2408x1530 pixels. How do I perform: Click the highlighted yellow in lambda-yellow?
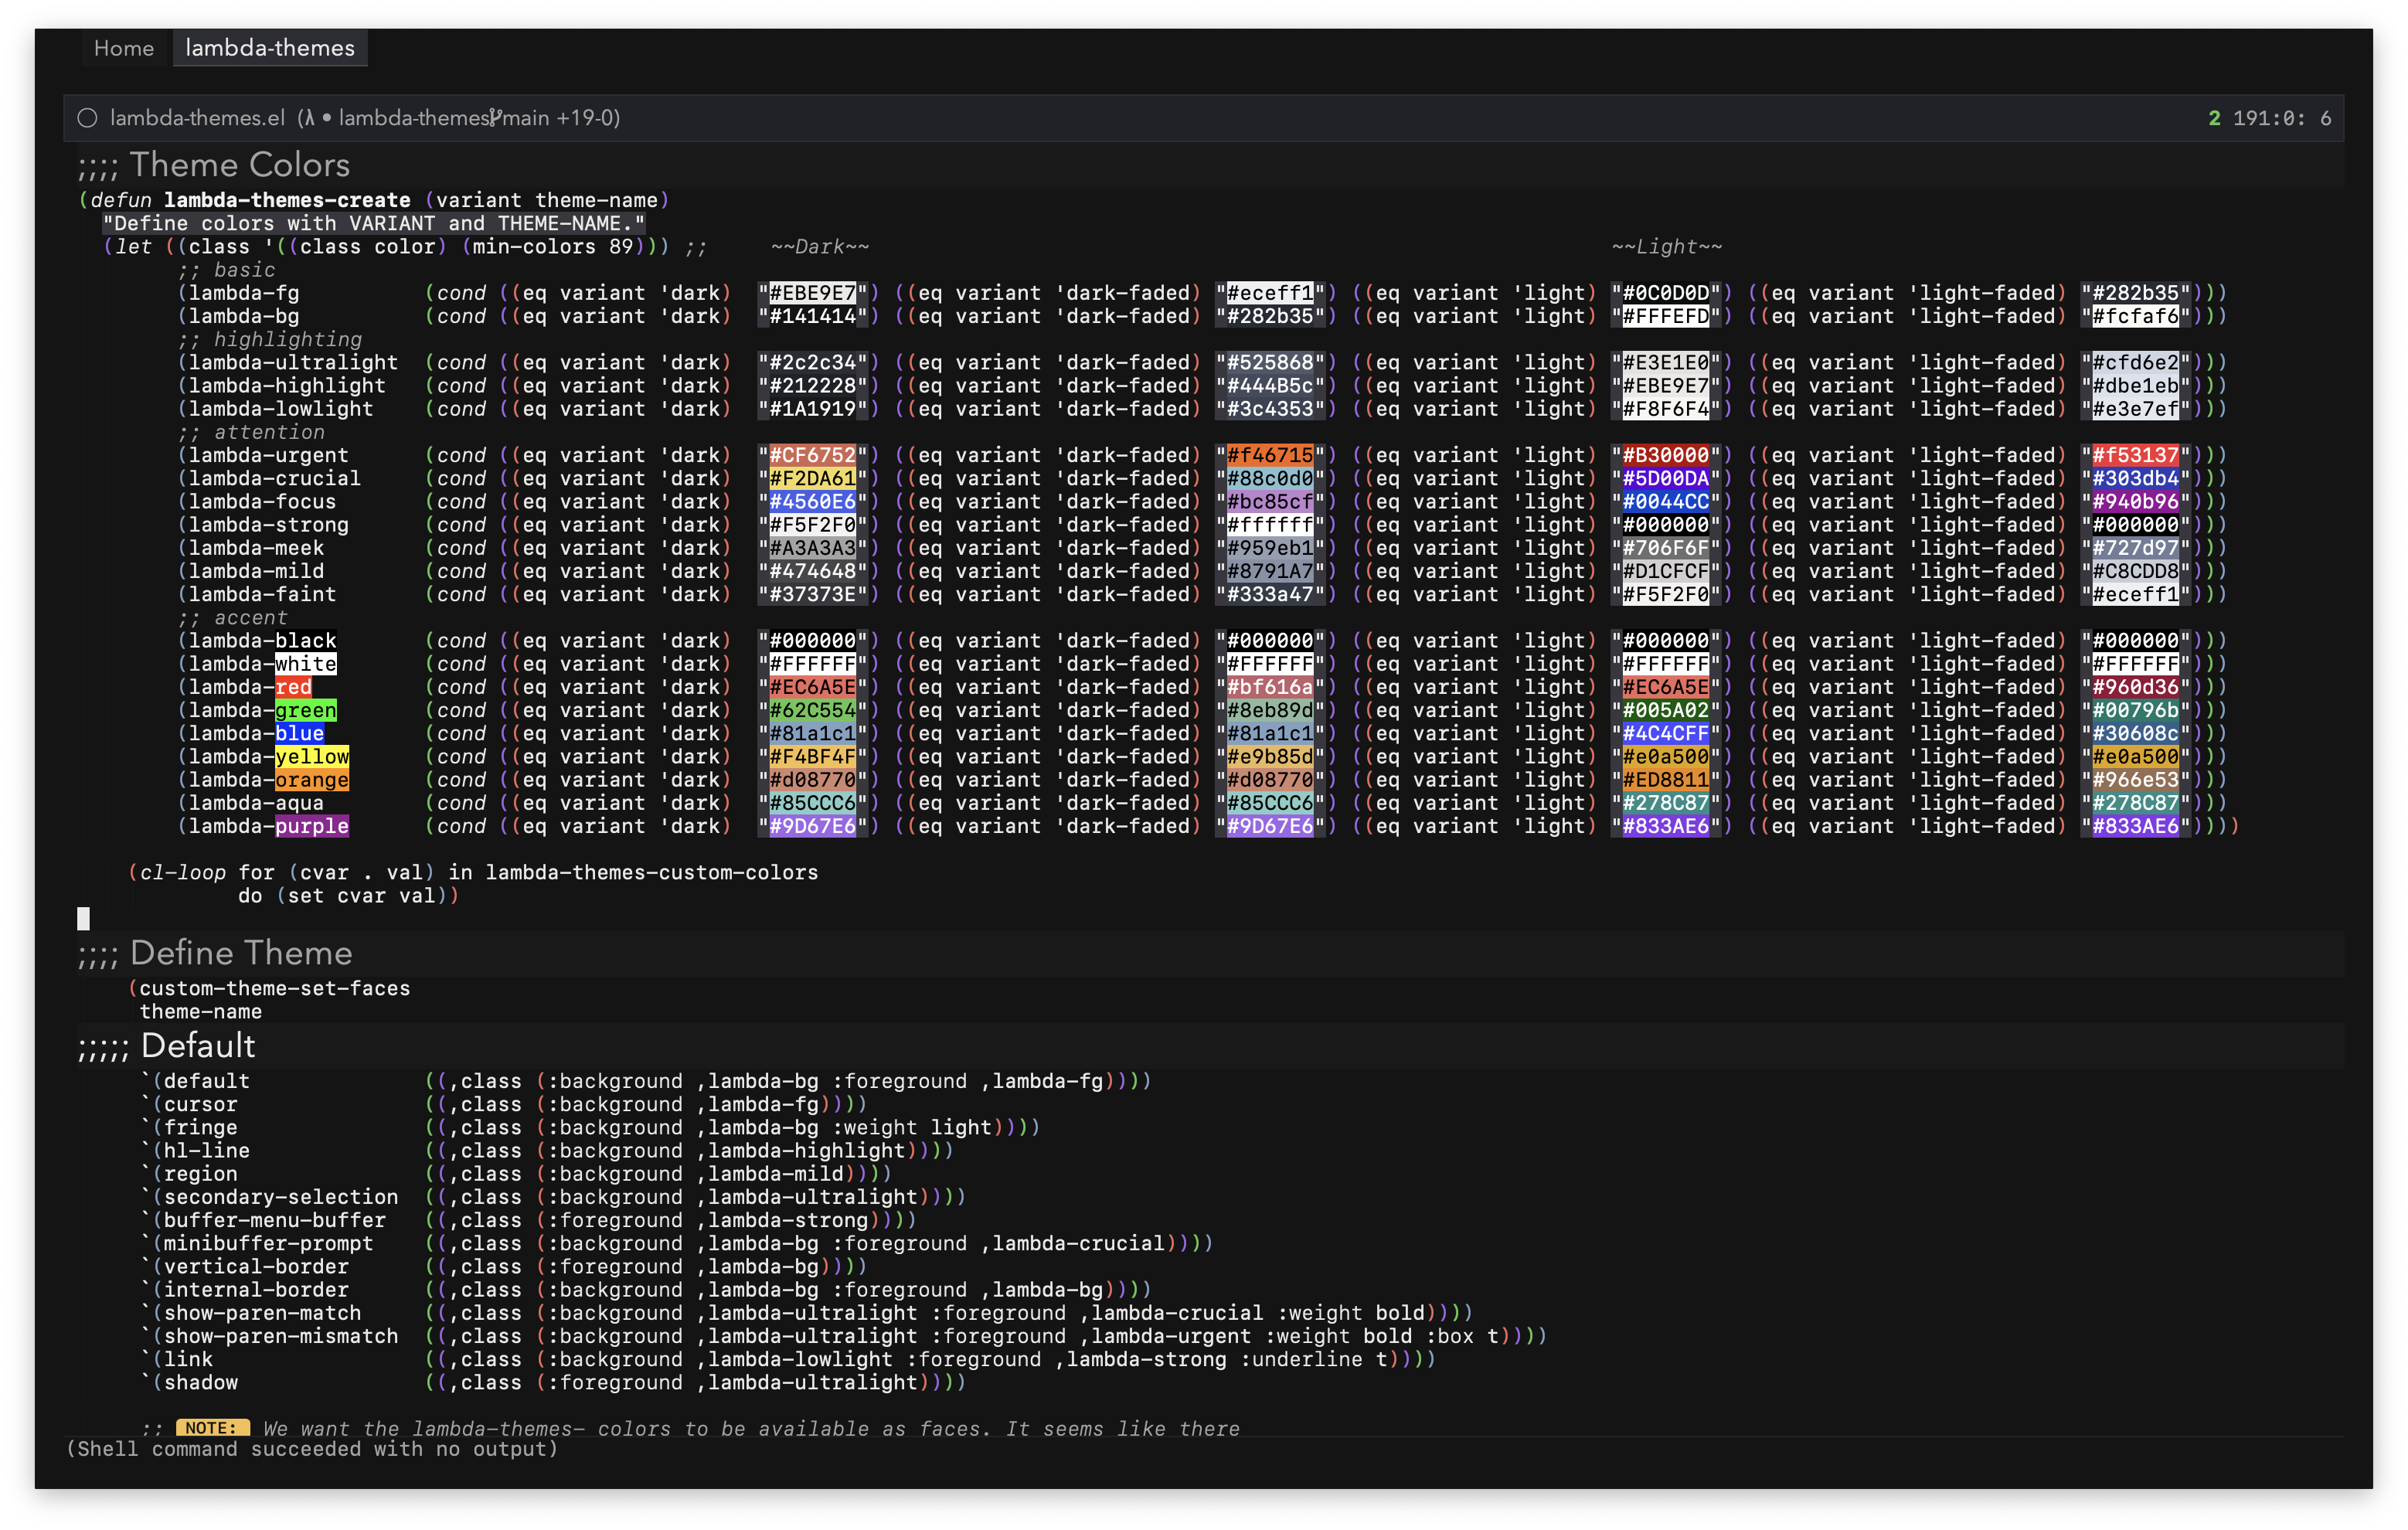(x=312, y=757)
